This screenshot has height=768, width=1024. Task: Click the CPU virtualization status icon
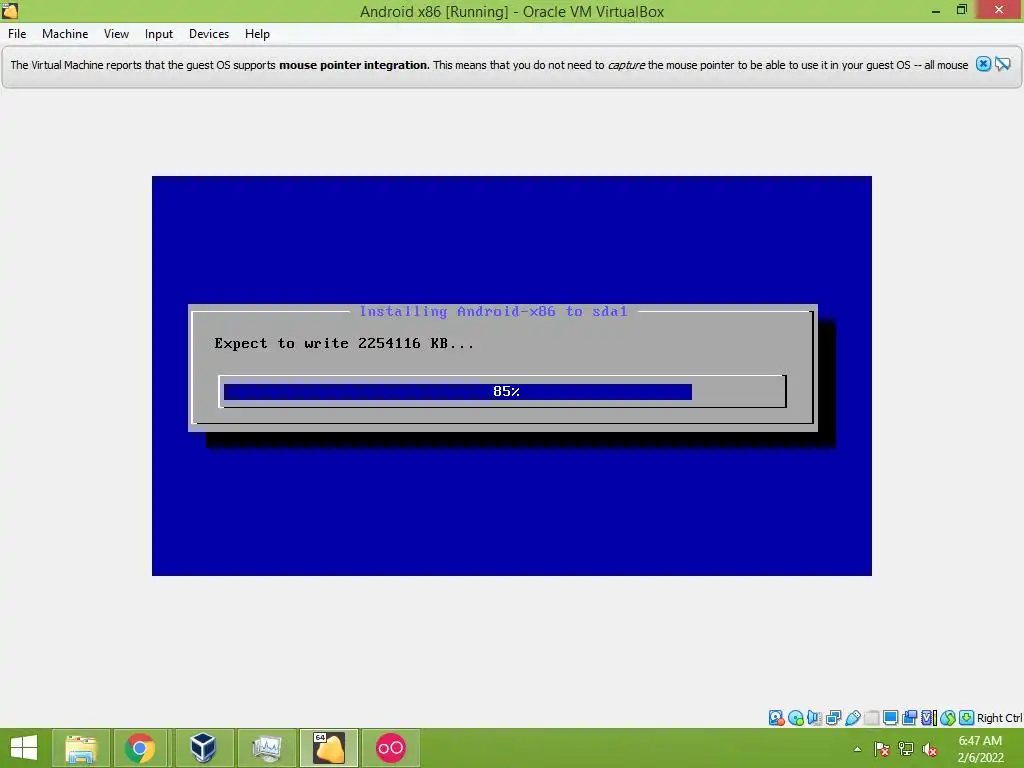tap(929, 718)
